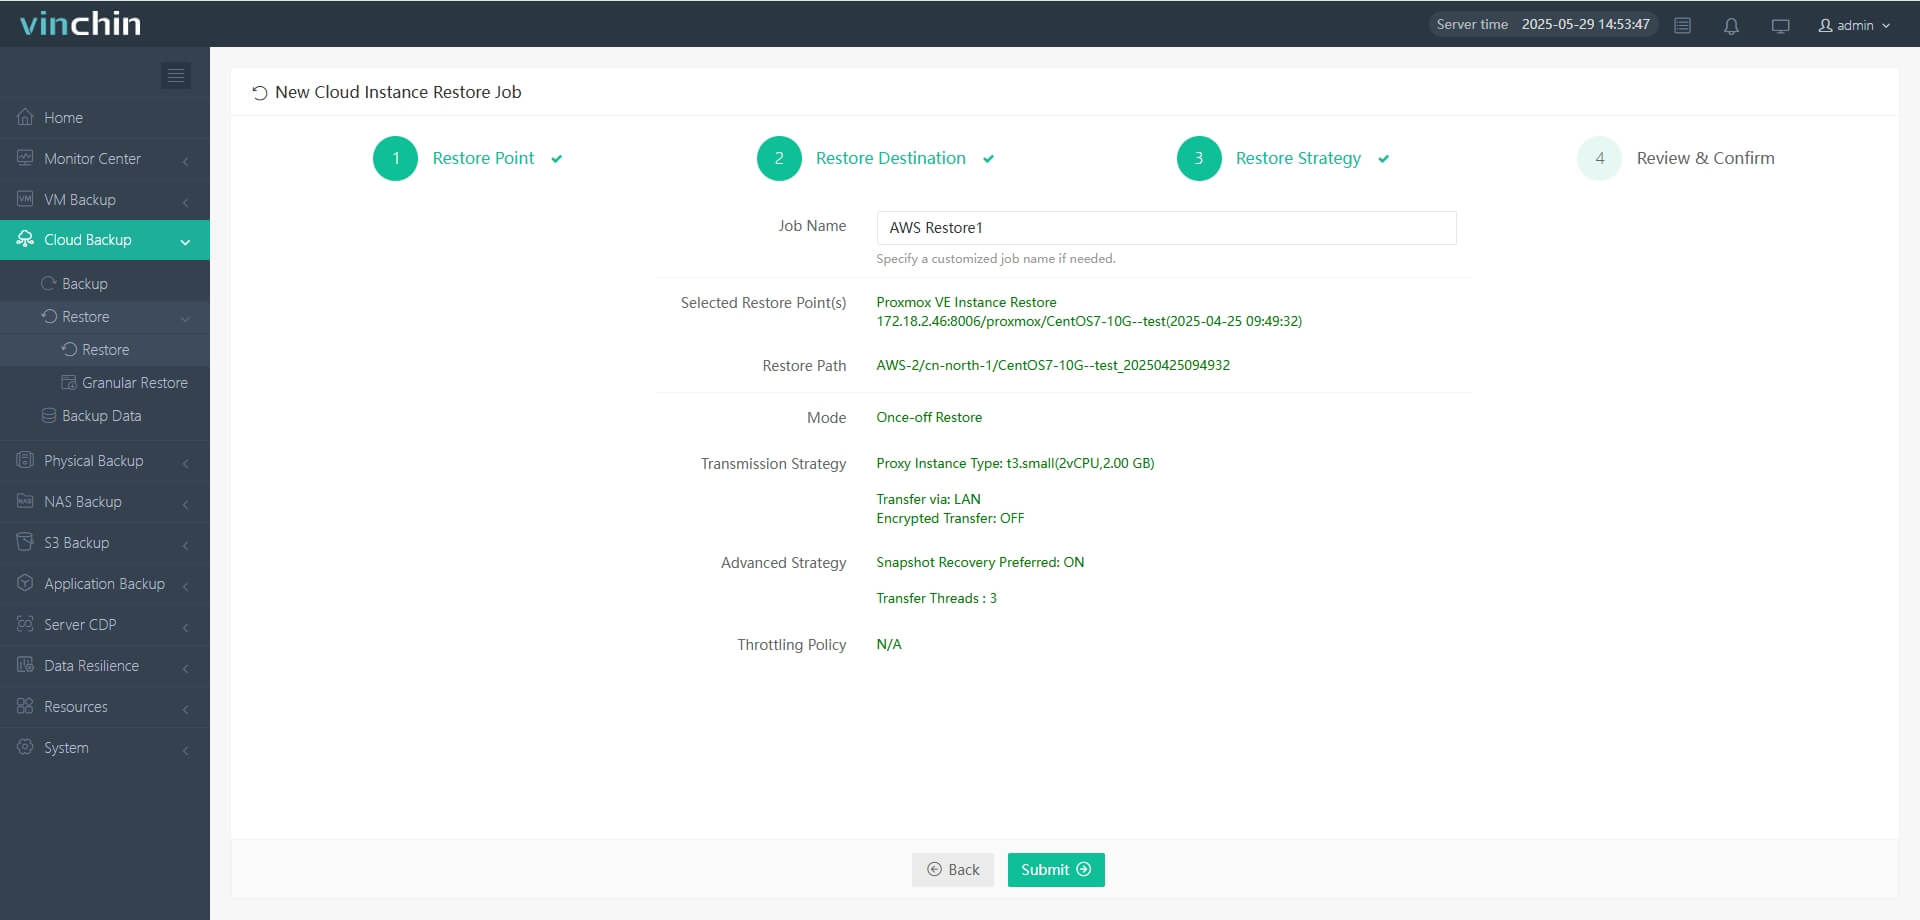Click the Cloud Backup cloud icon
The image size is (1920, 920).
pyautogui.click(x=25, y=239)
